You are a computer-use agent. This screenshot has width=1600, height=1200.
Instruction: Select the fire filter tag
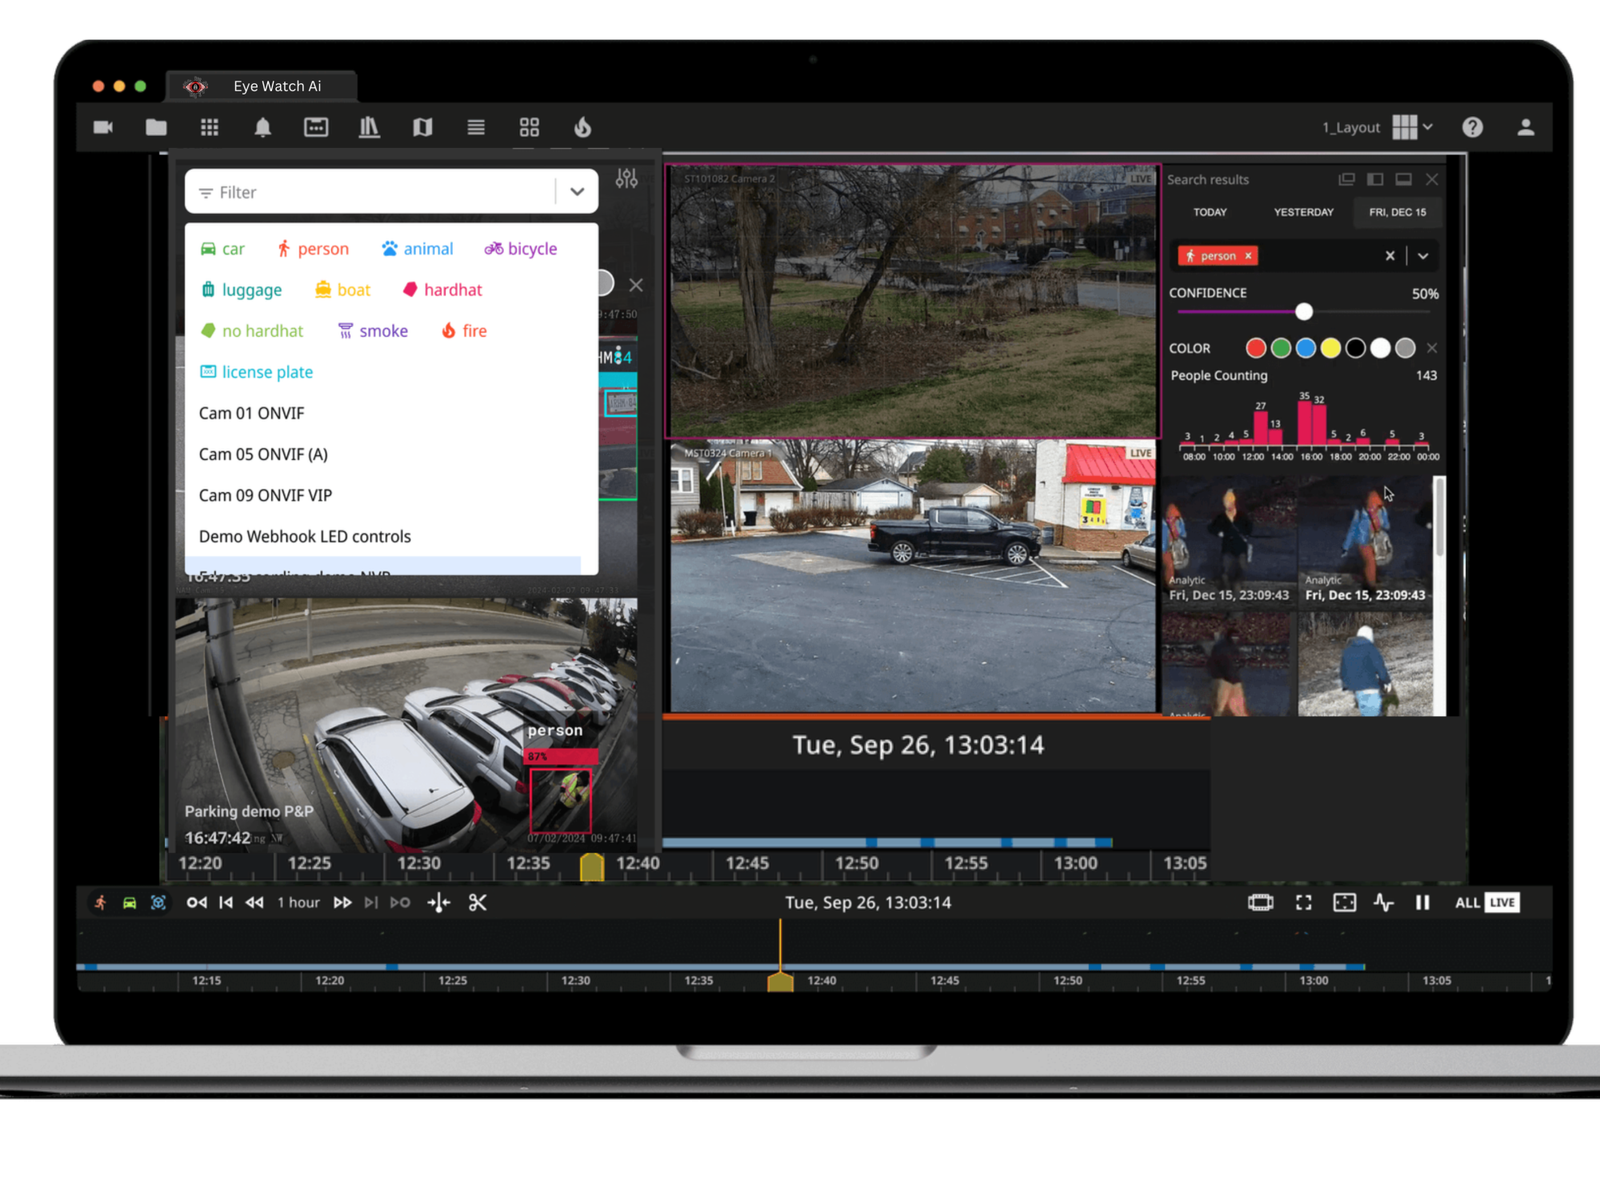(x=464, y=331)
